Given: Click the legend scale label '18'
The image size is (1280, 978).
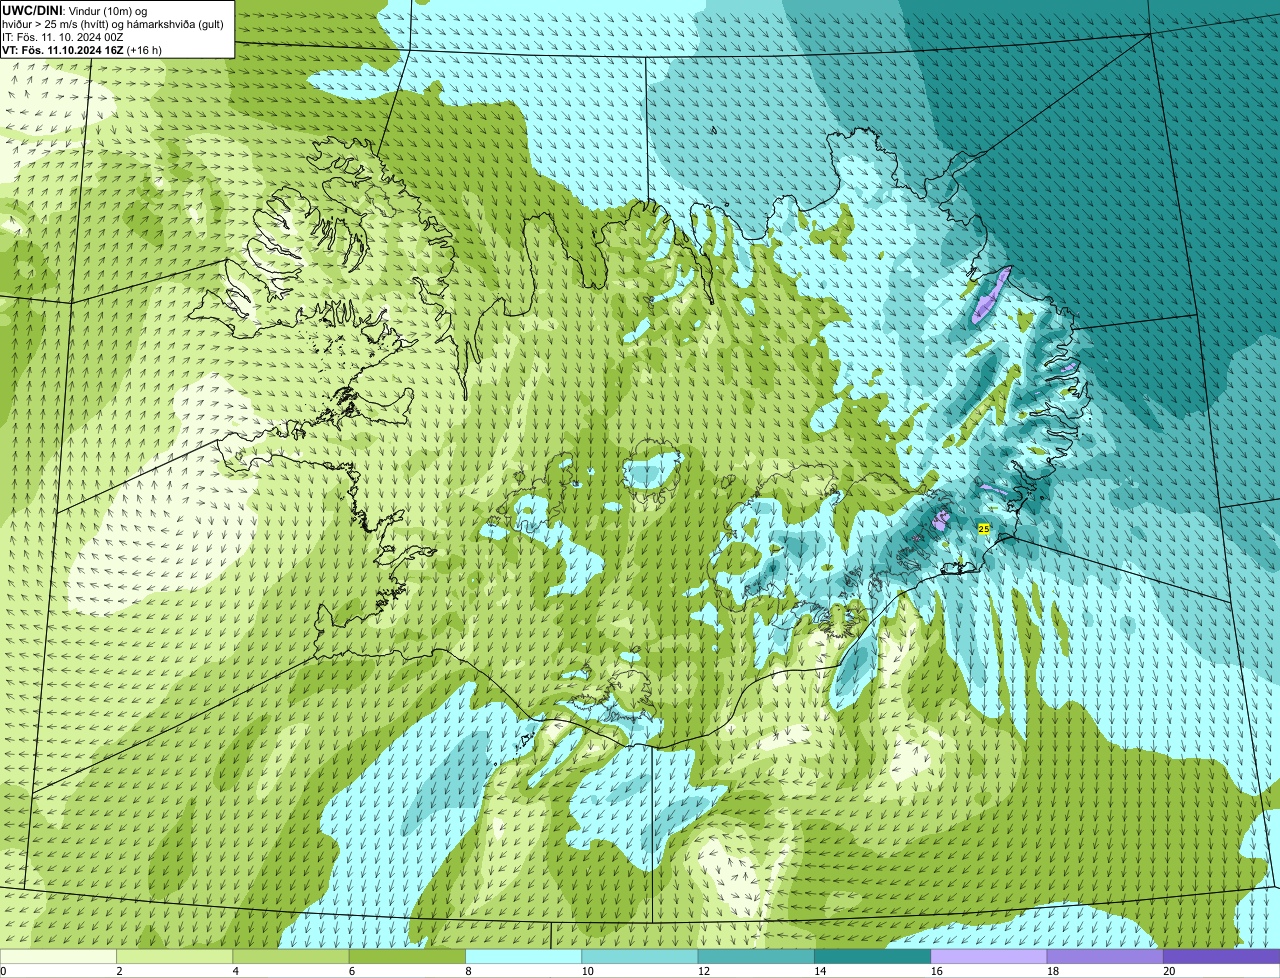Looking at the screenshot, I should tap(1053, 971).
